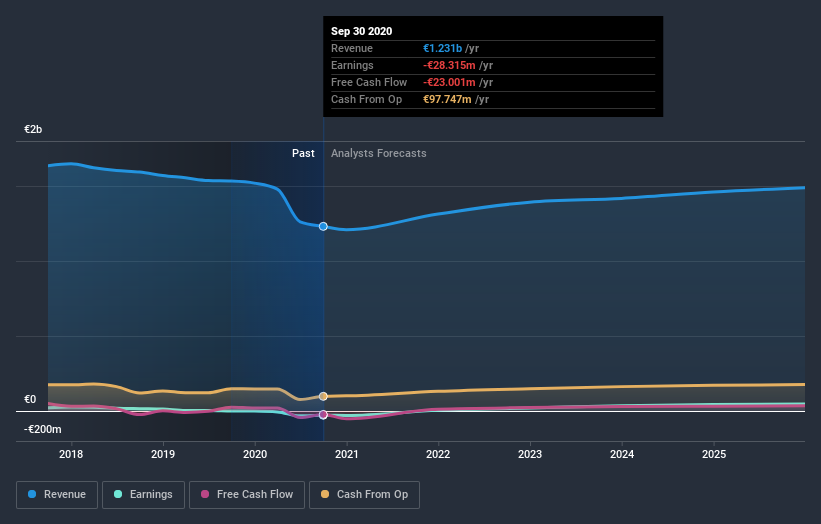The width and height of the screenshot is (821, 524).
Task: Click the Past region label
Action: (303, 153)
